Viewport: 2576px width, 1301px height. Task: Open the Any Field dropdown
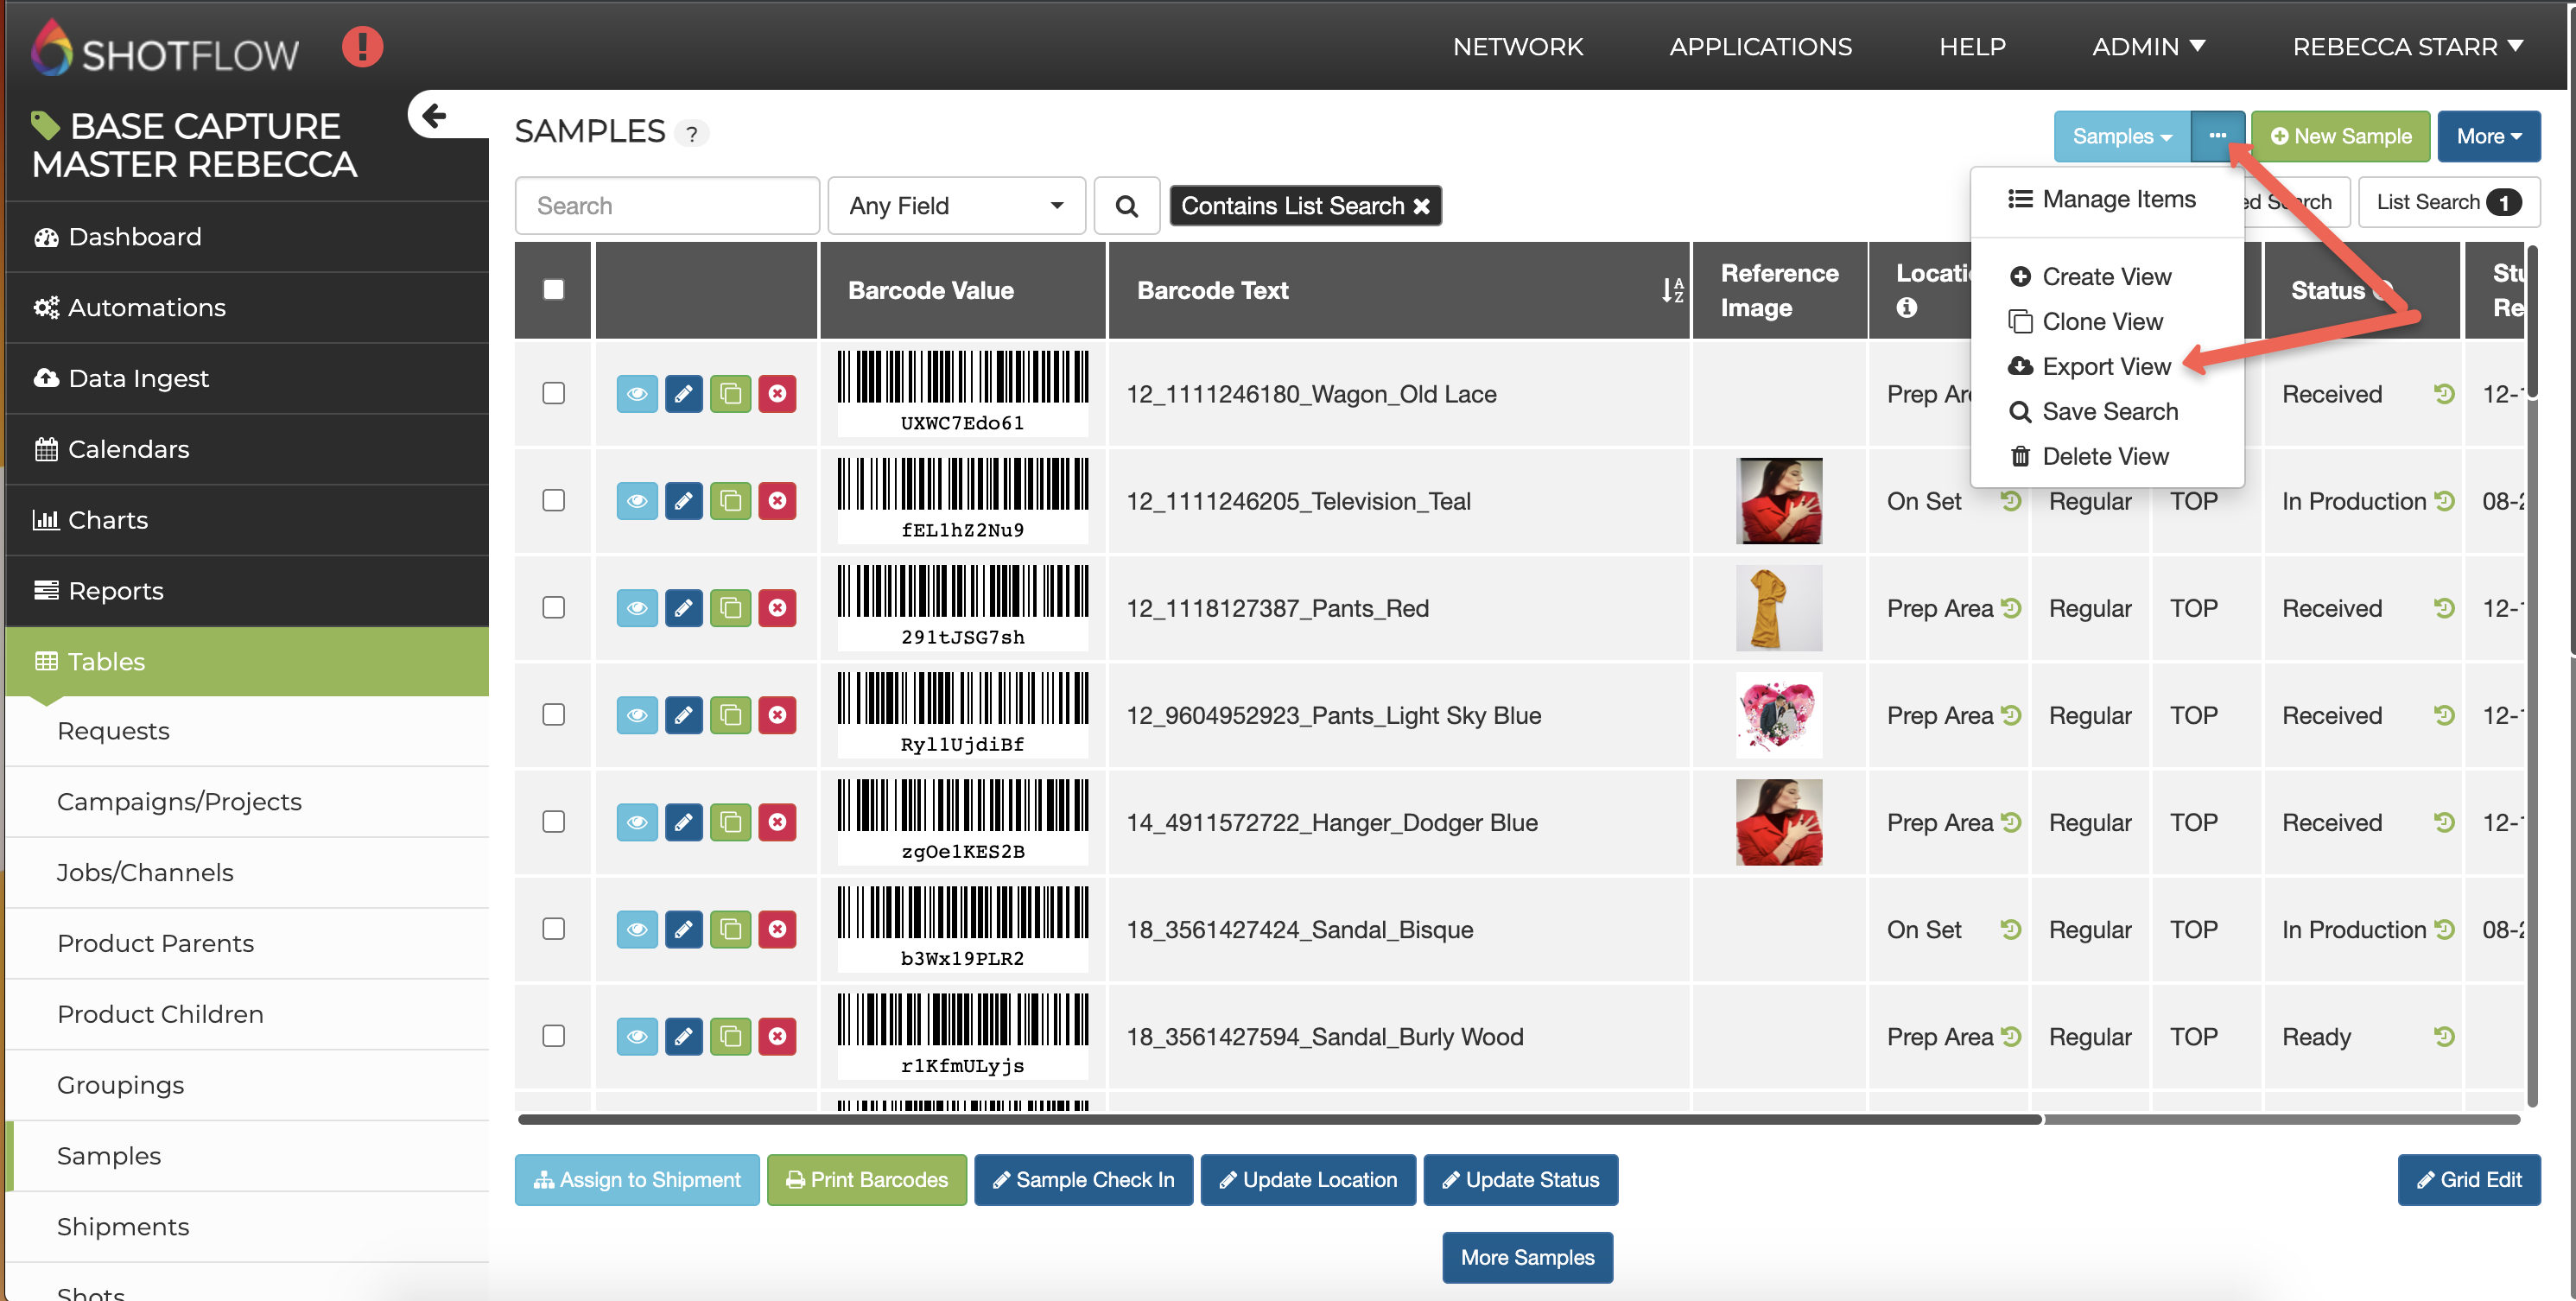coord(956,206)
